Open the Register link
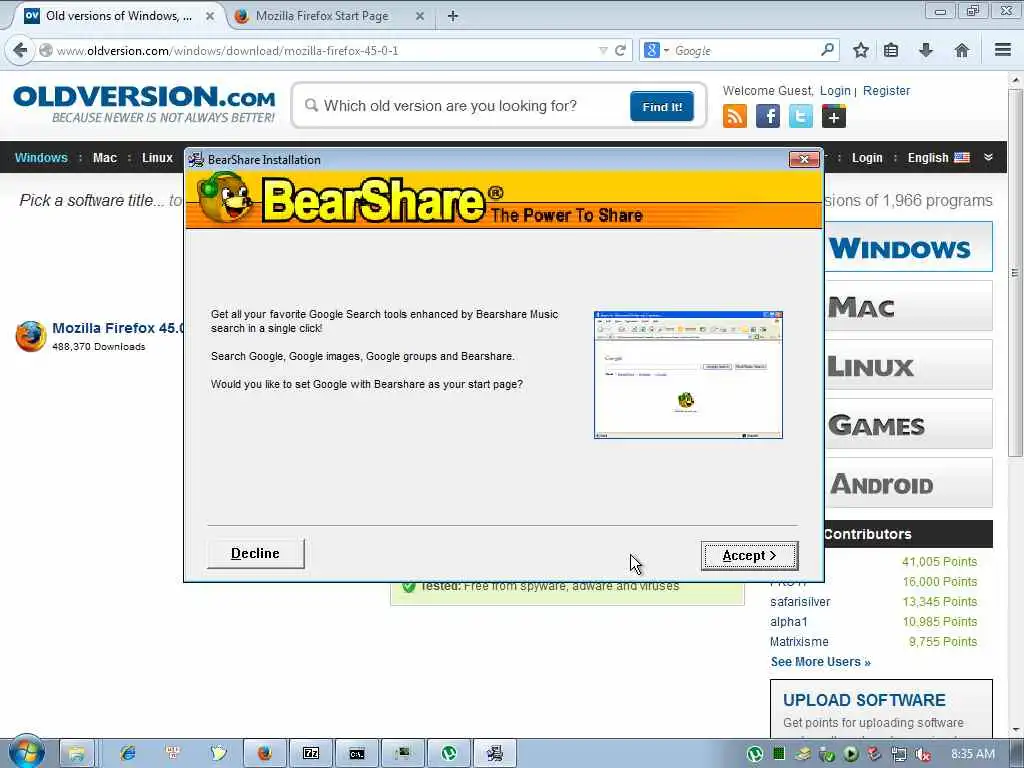 click(886, 91)
